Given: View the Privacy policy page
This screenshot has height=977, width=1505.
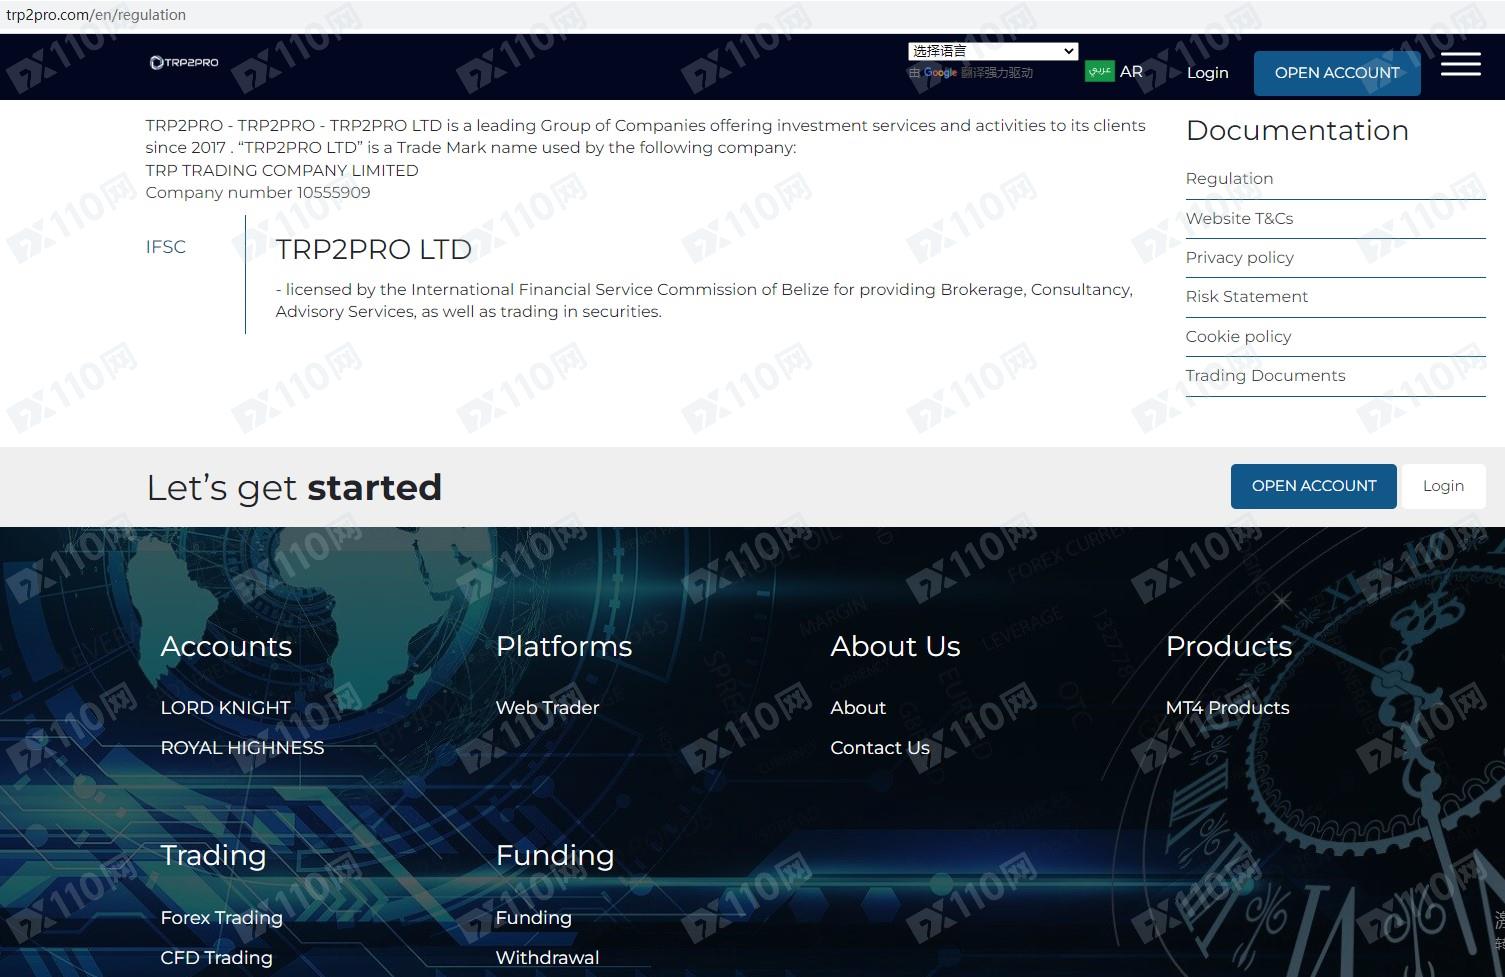Looking at the screenshot, I should (1239, 258).
